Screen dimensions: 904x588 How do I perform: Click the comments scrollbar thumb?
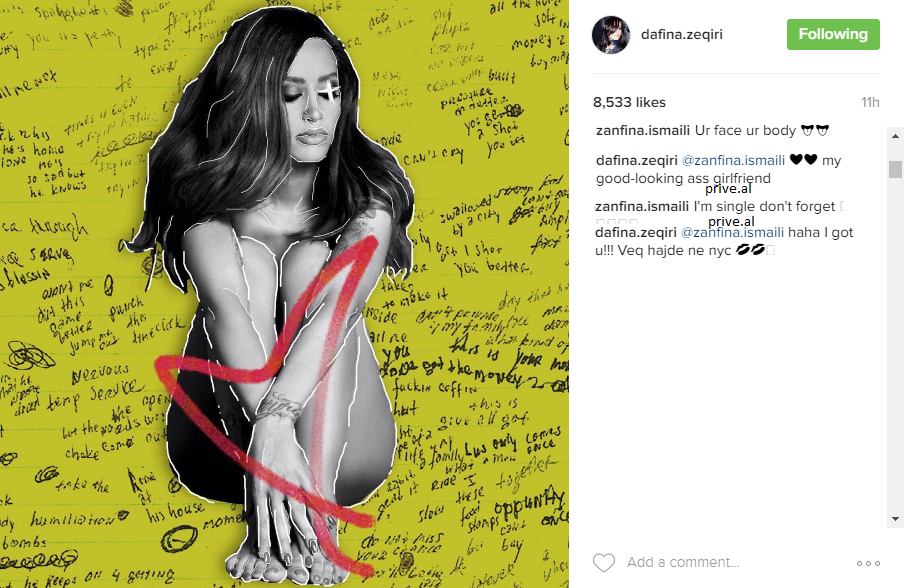[895, 169]
